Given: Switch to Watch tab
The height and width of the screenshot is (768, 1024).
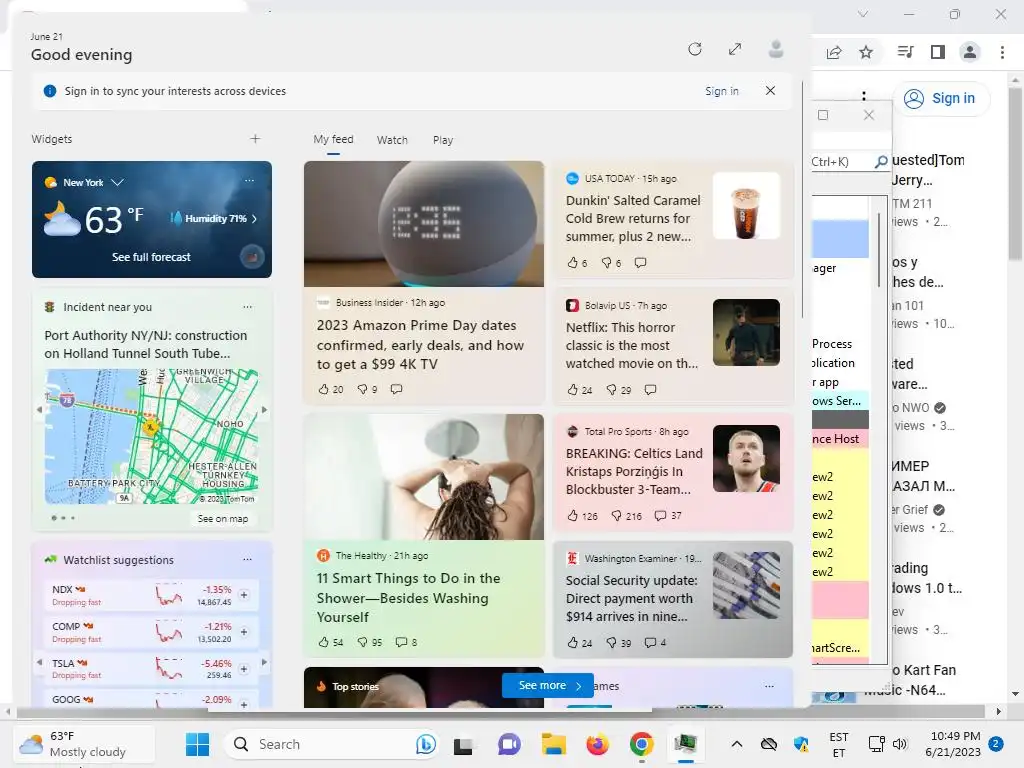Looking at the screenshot, I should coord(392,140).
